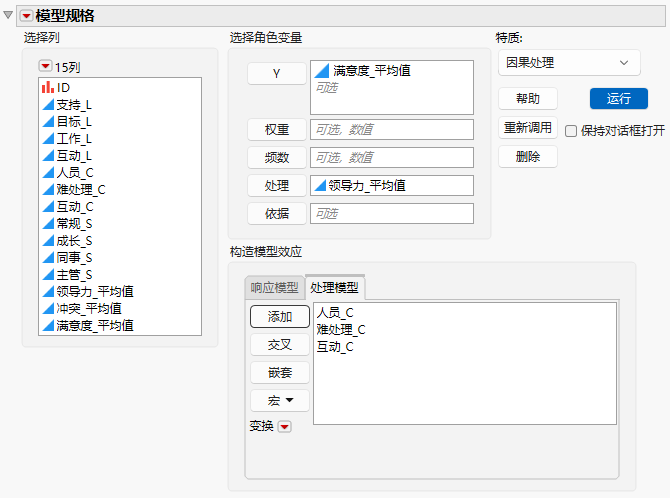Click the 帮助 button
The image size is (670, 498).
point(528,99)
